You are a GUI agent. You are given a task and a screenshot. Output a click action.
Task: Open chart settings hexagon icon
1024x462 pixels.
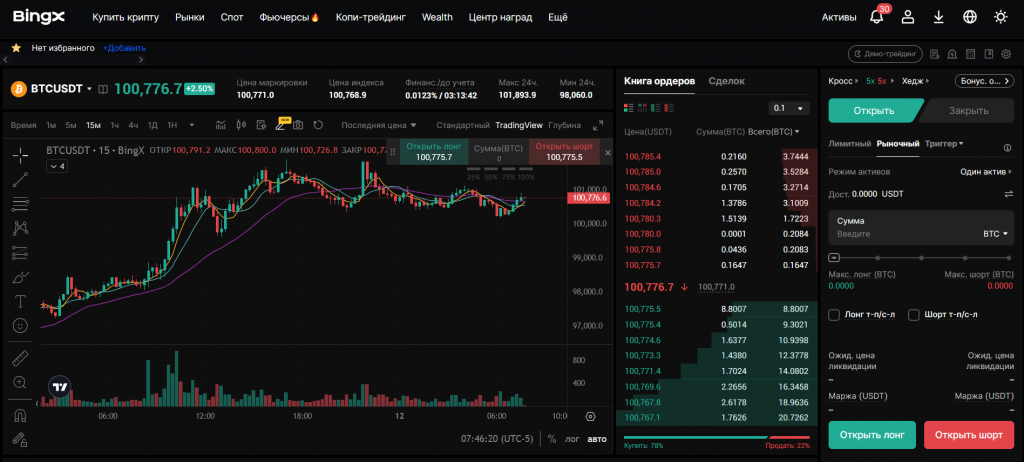pos(590,416)
